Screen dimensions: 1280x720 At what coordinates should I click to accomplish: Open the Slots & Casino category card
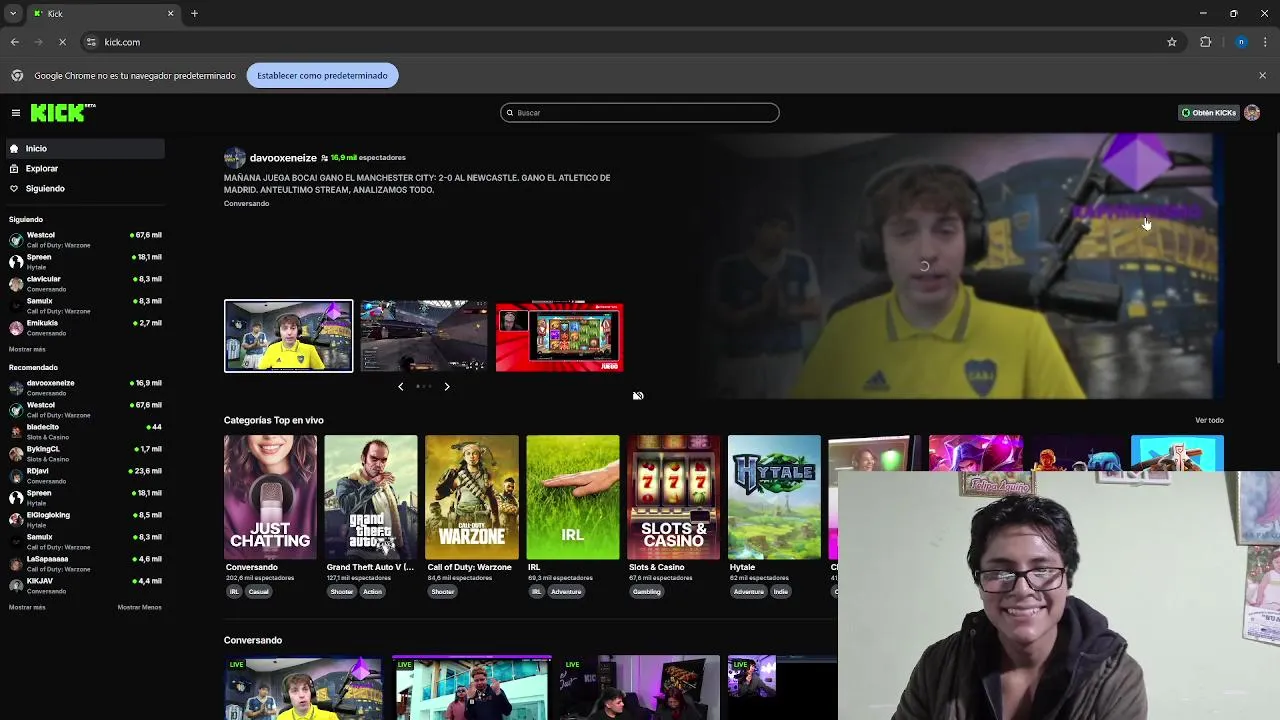point(673,497)
